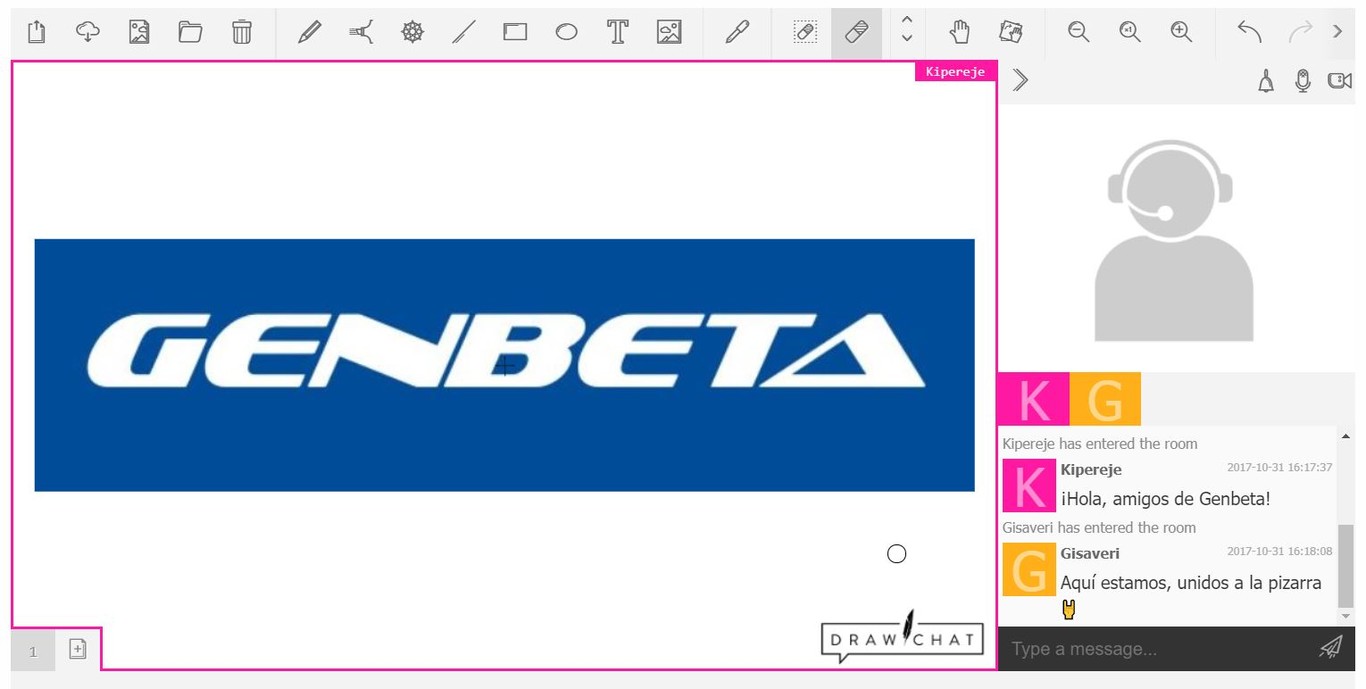Pick the Ellipse shape tool
This screenshot has height=689, width=1366.
point(566,32)
